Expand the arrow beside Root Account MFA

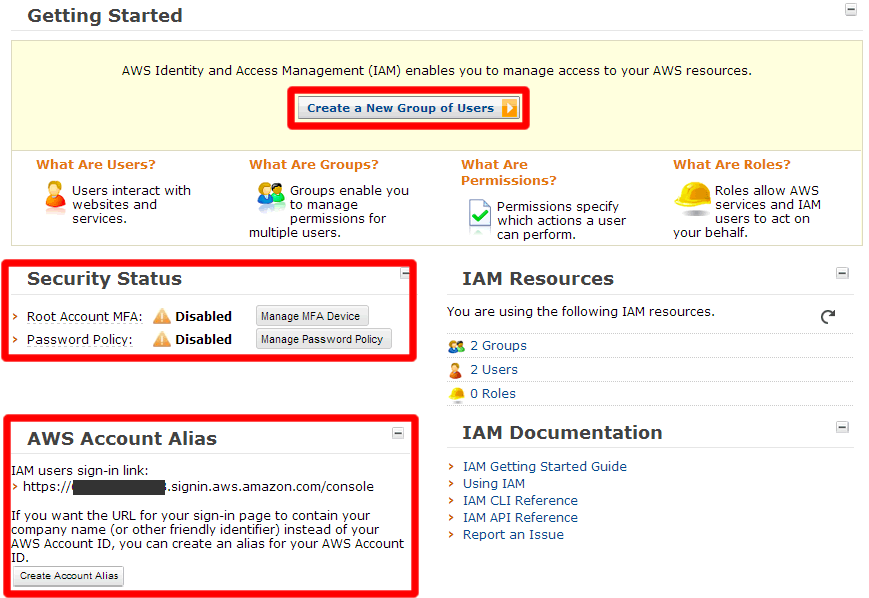click(16, 316)
